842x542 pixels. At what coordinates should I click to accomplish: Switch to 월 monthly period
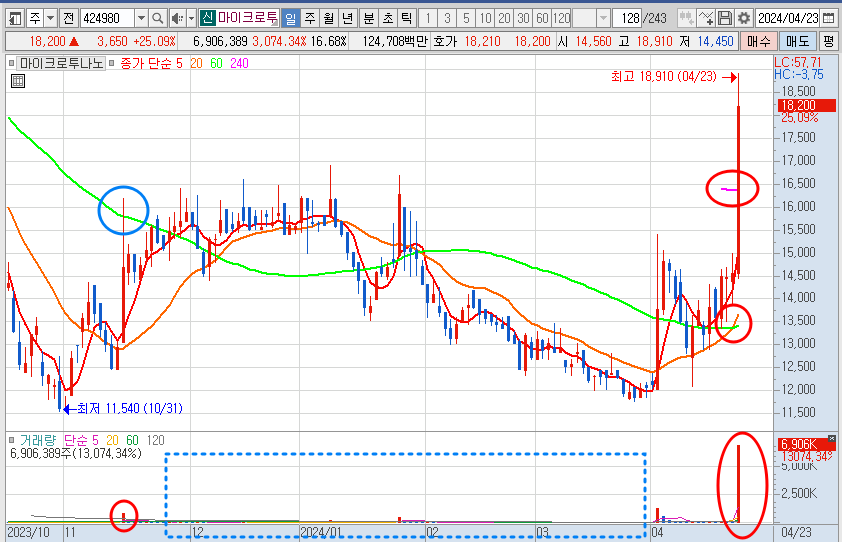click(329, 19)
